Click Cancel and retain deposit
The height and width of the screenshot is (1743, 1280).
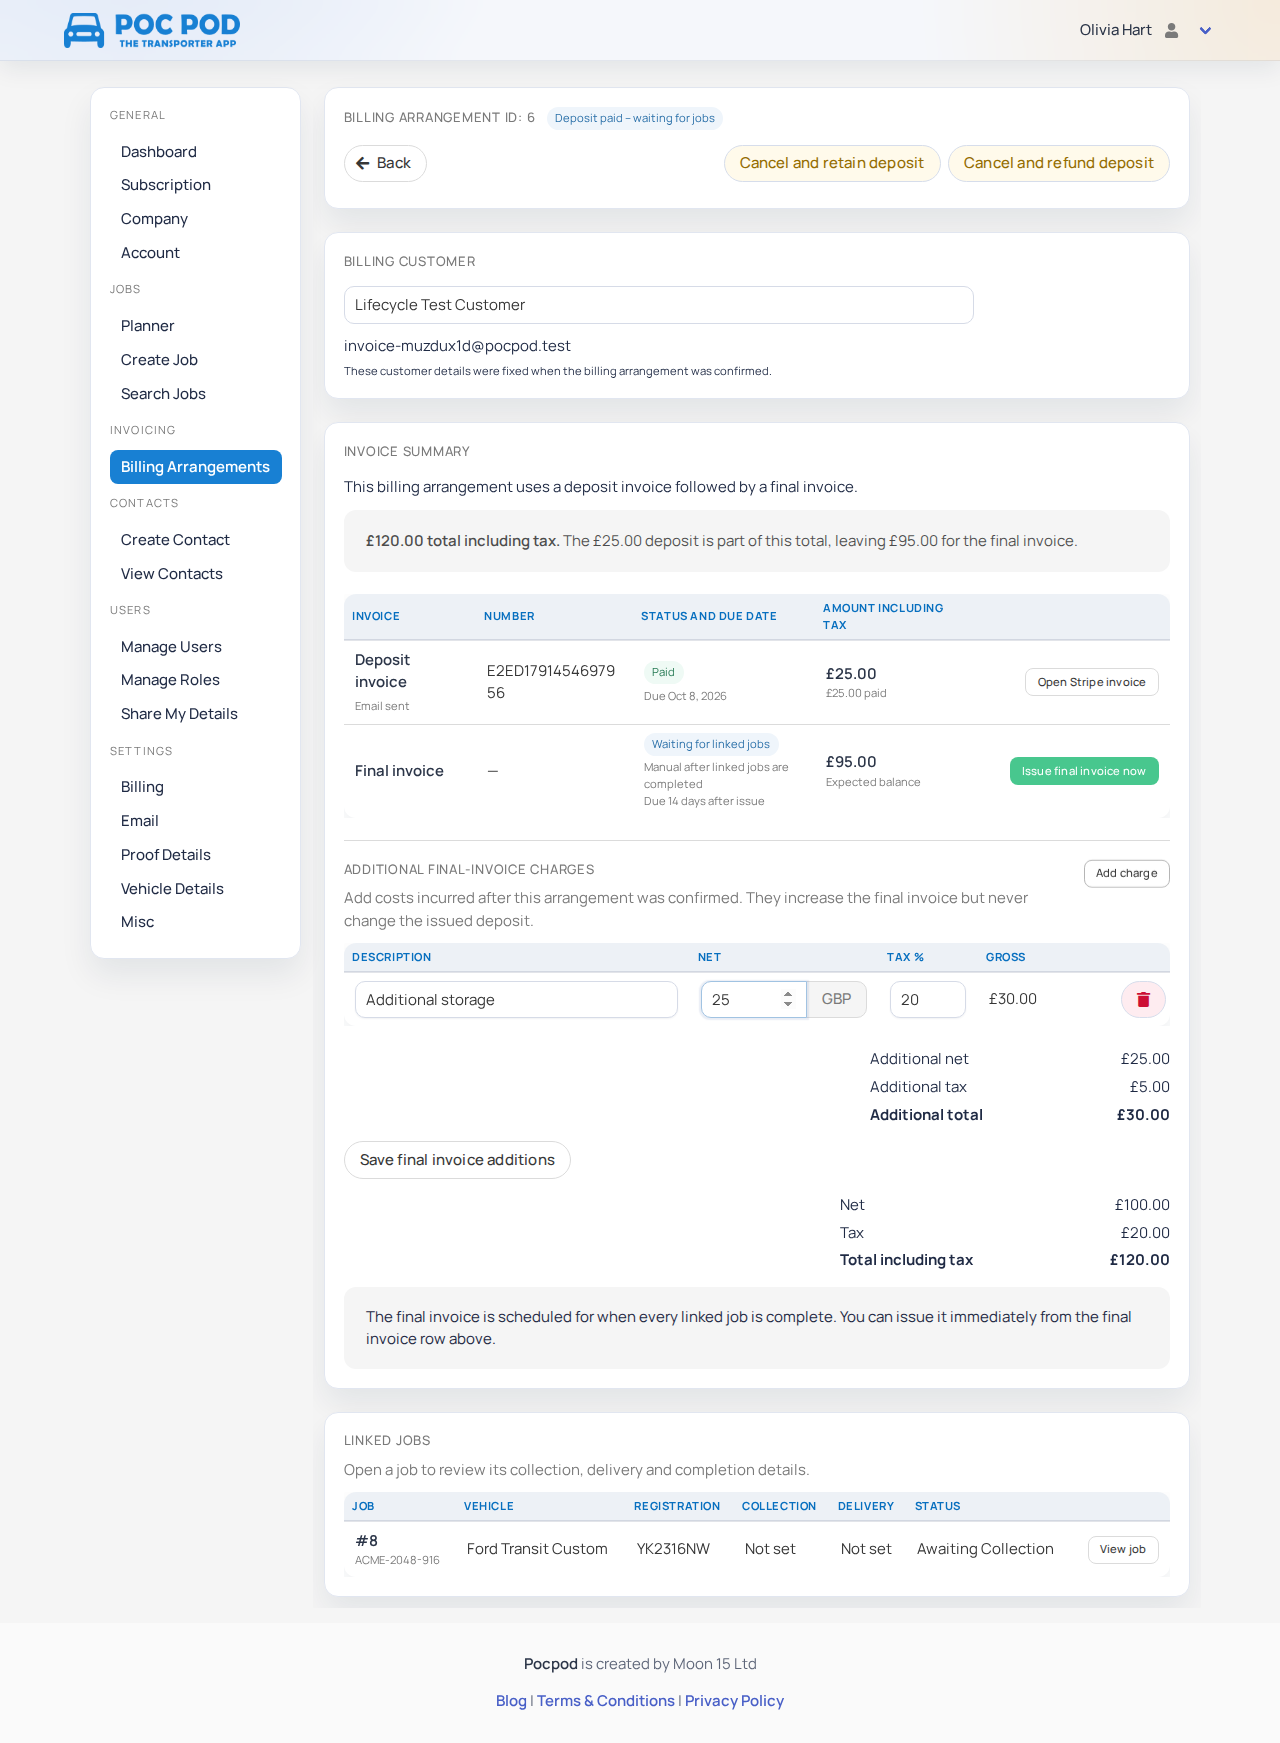[x=832, y=163]
